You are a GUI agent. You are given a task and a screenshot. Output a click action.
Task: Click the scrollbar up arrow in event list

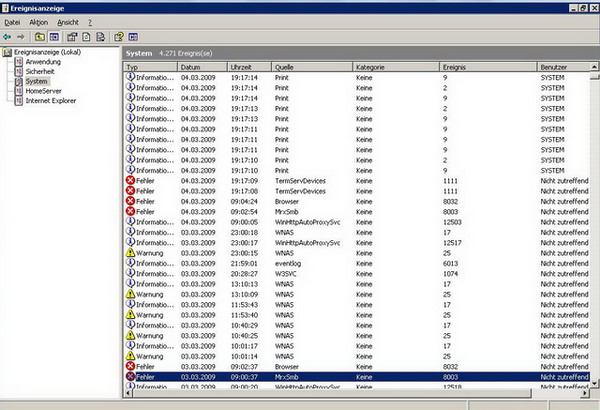(x=594, y=67)
